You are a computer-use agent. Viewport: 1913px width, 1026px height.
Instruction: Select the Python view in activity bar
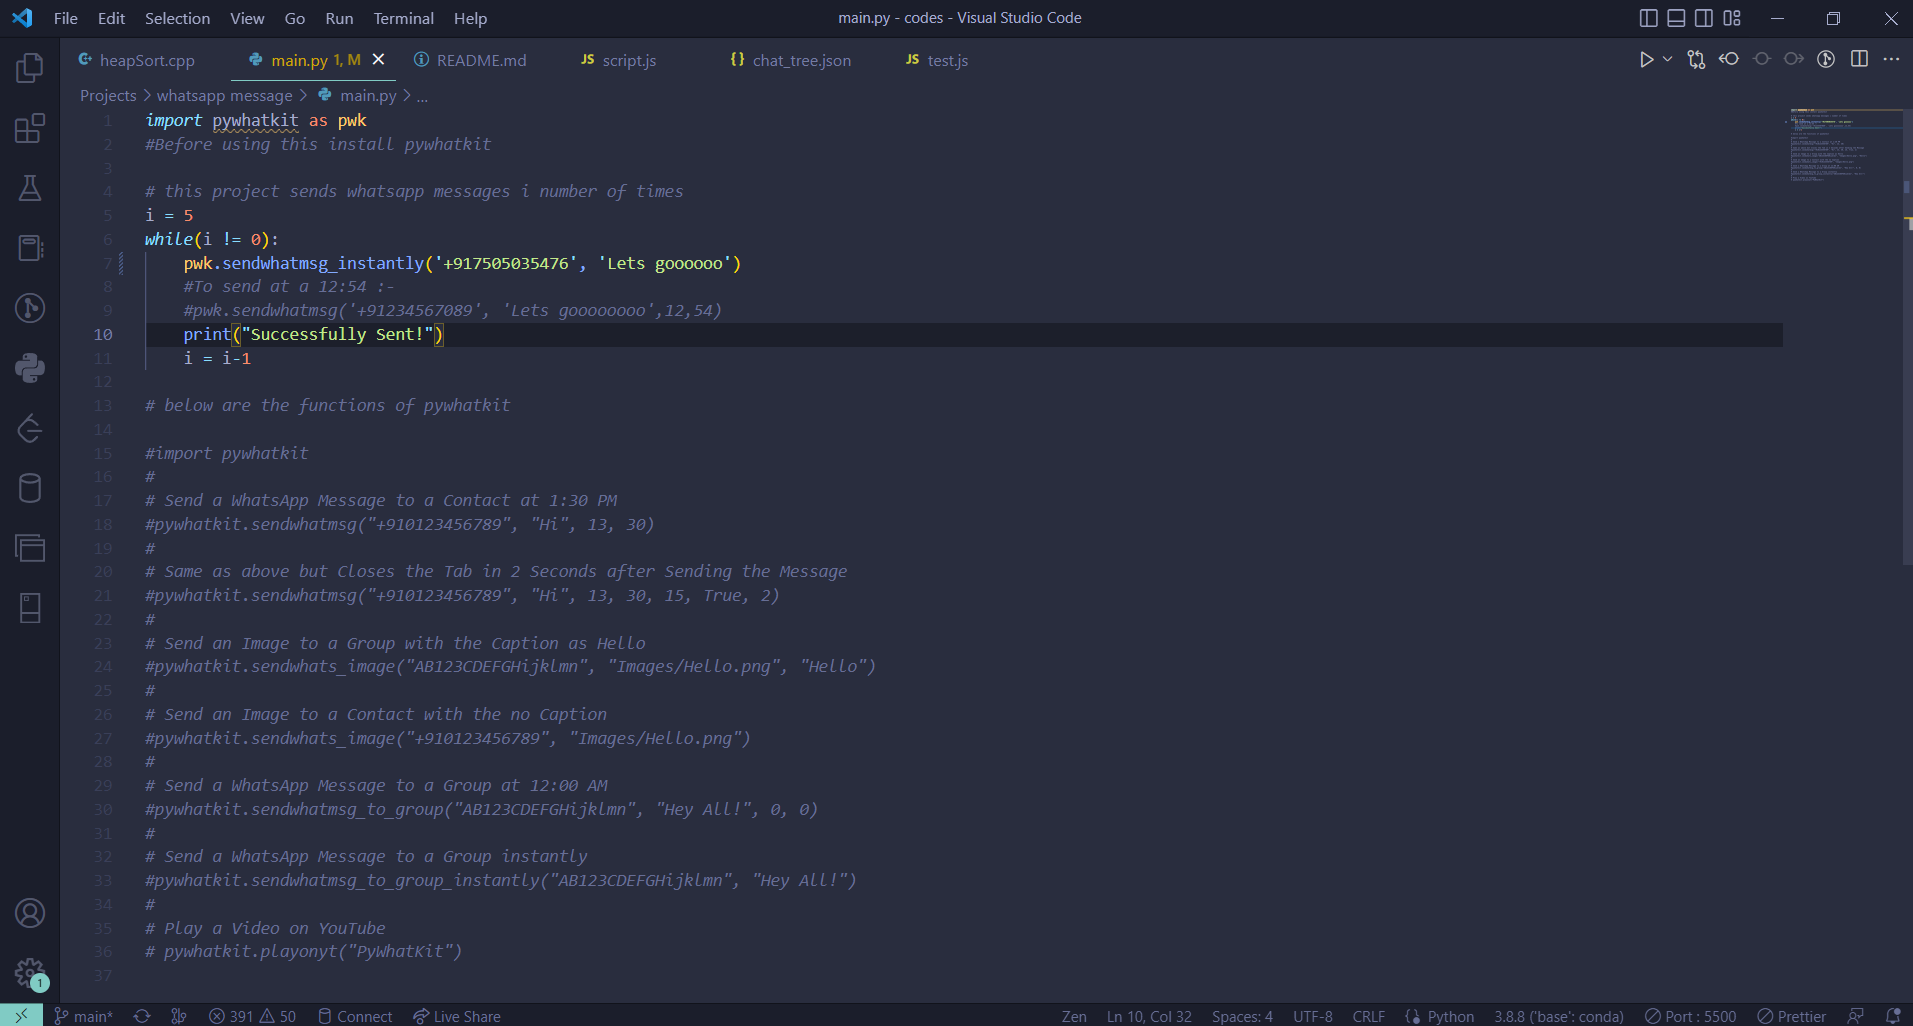(29, 368)
